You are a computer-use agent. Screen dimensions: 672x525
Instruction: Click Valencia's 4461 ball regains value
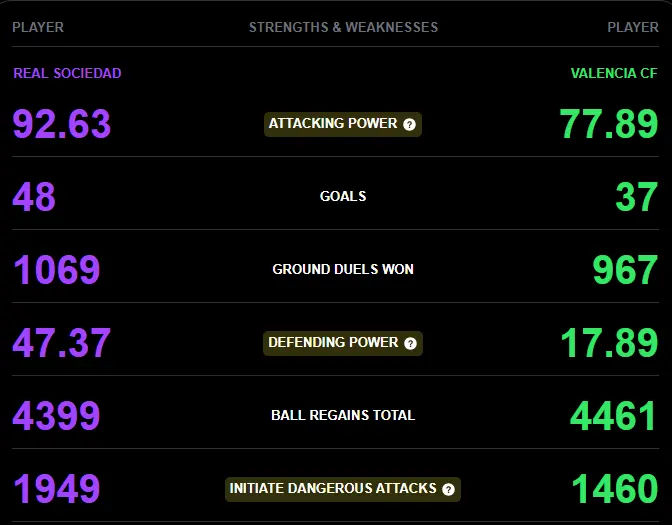point(613,416)
